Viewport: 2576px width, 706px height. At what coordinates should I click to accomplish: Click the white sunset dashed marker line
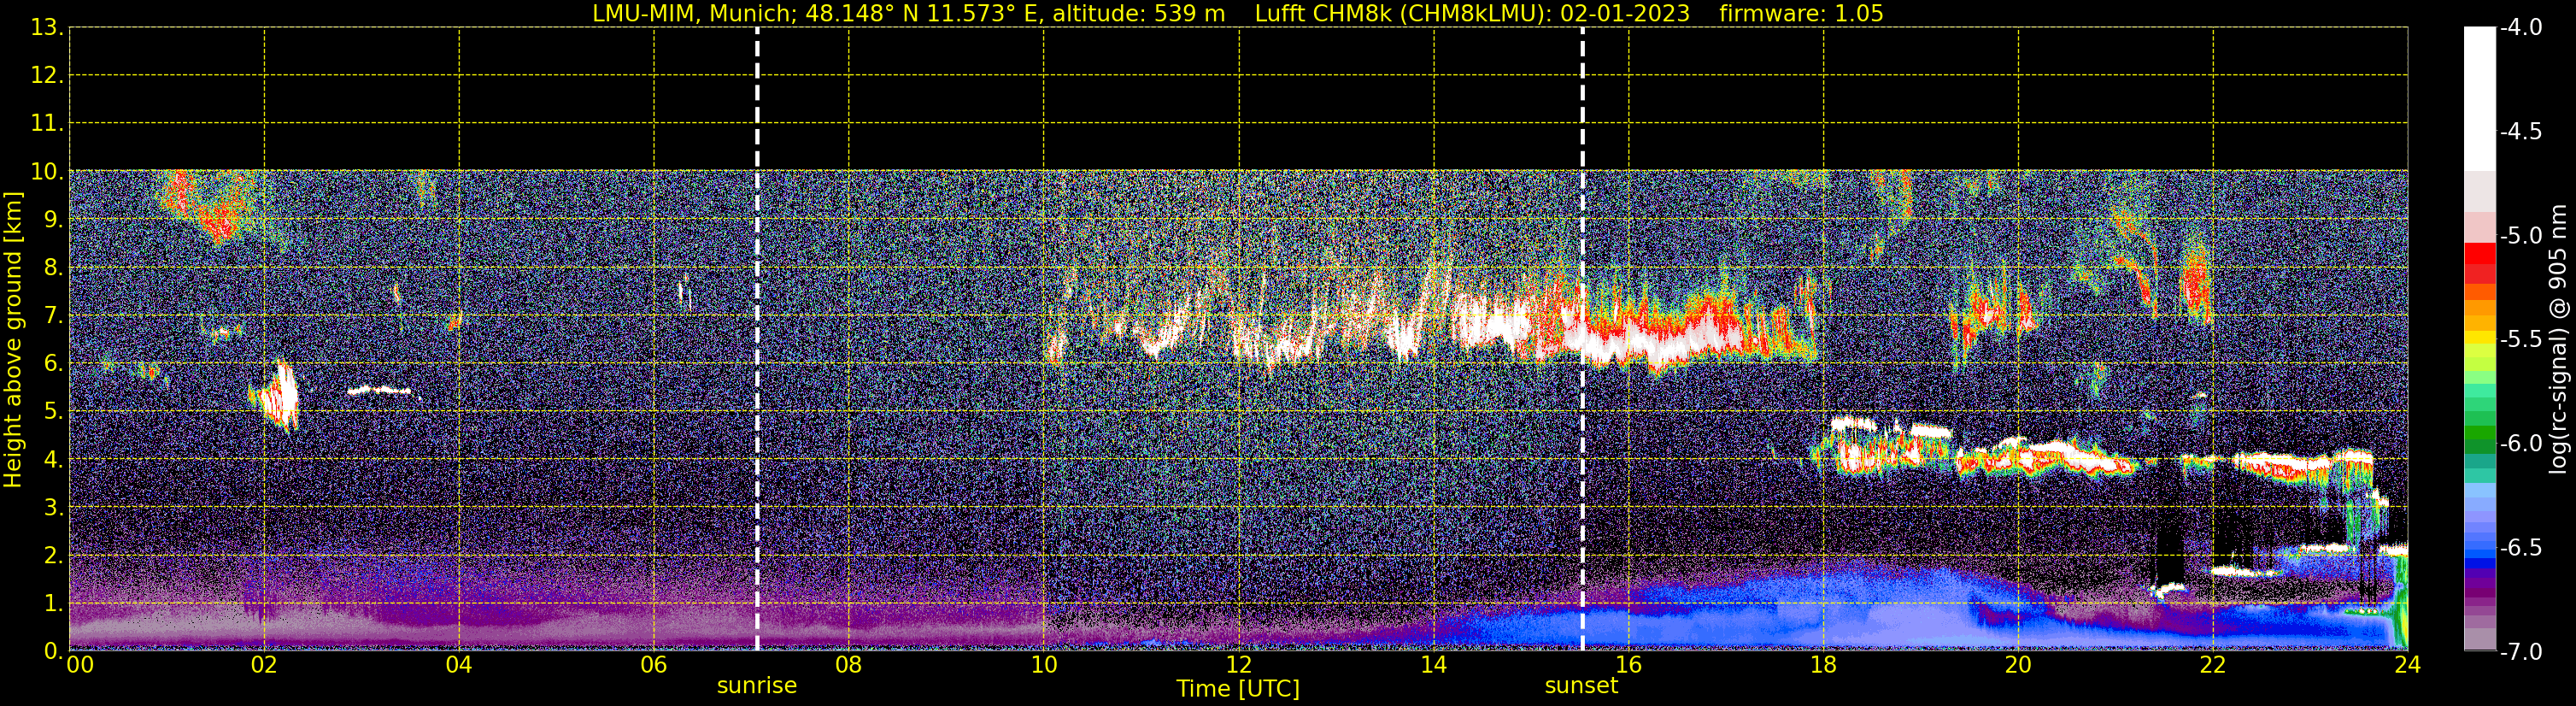tap(1582, 339)
